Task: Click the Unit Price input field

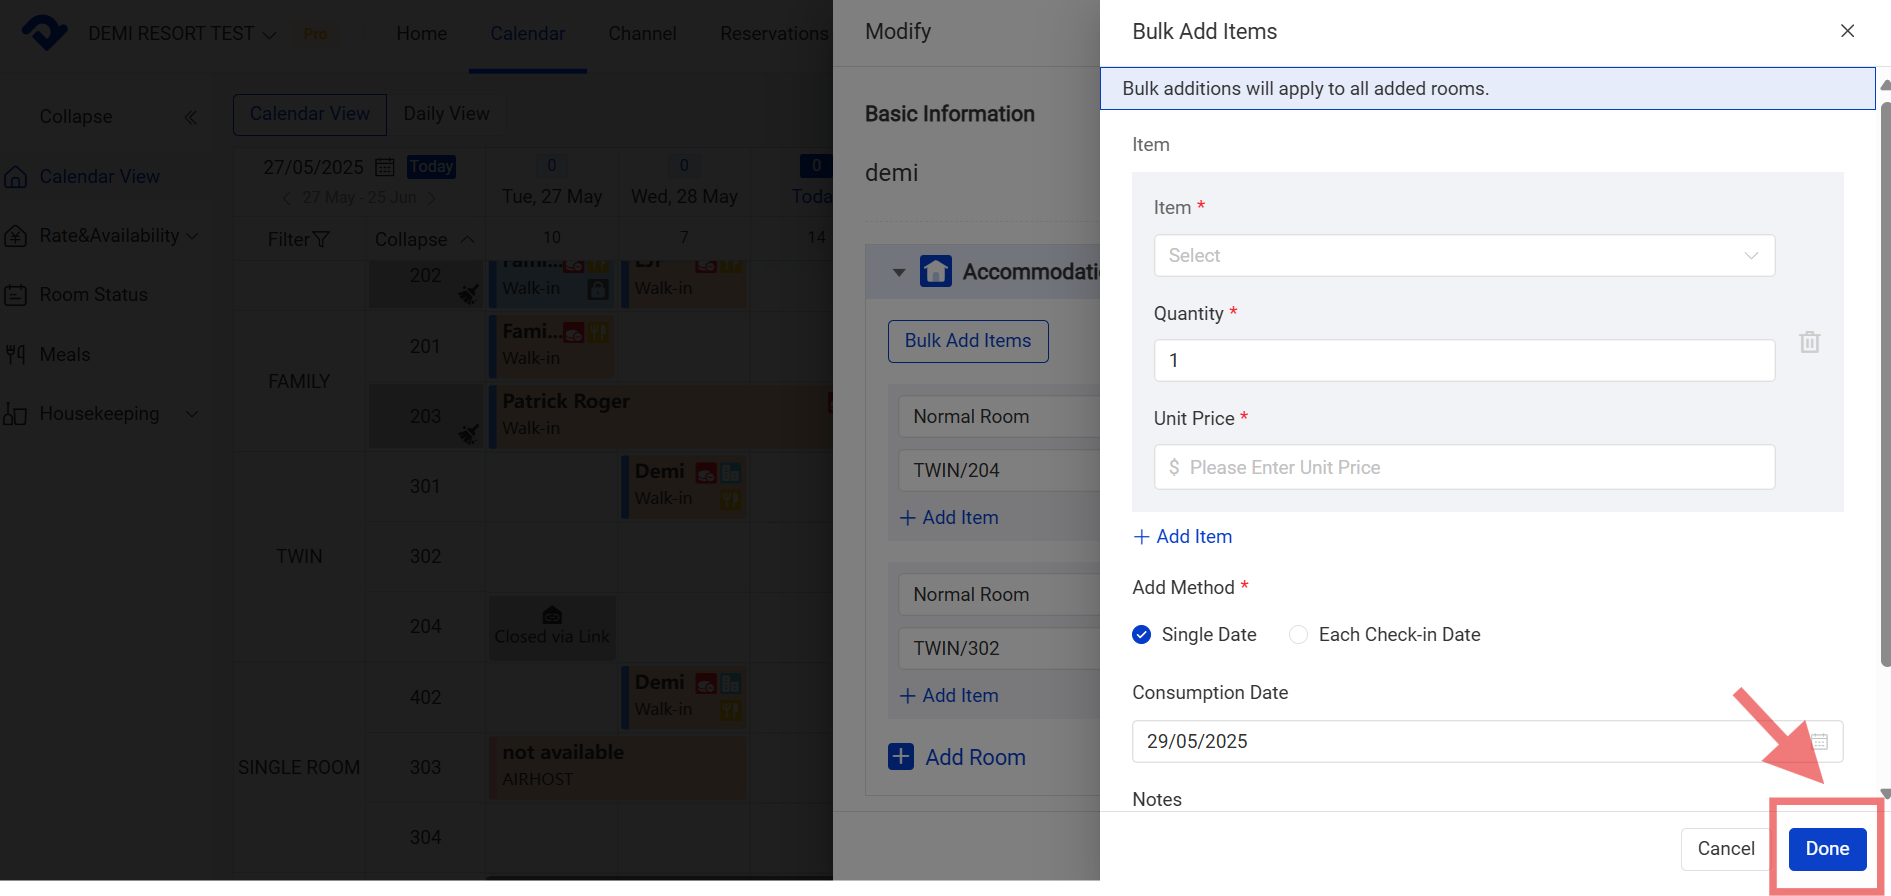Action: pos(1463,467)
